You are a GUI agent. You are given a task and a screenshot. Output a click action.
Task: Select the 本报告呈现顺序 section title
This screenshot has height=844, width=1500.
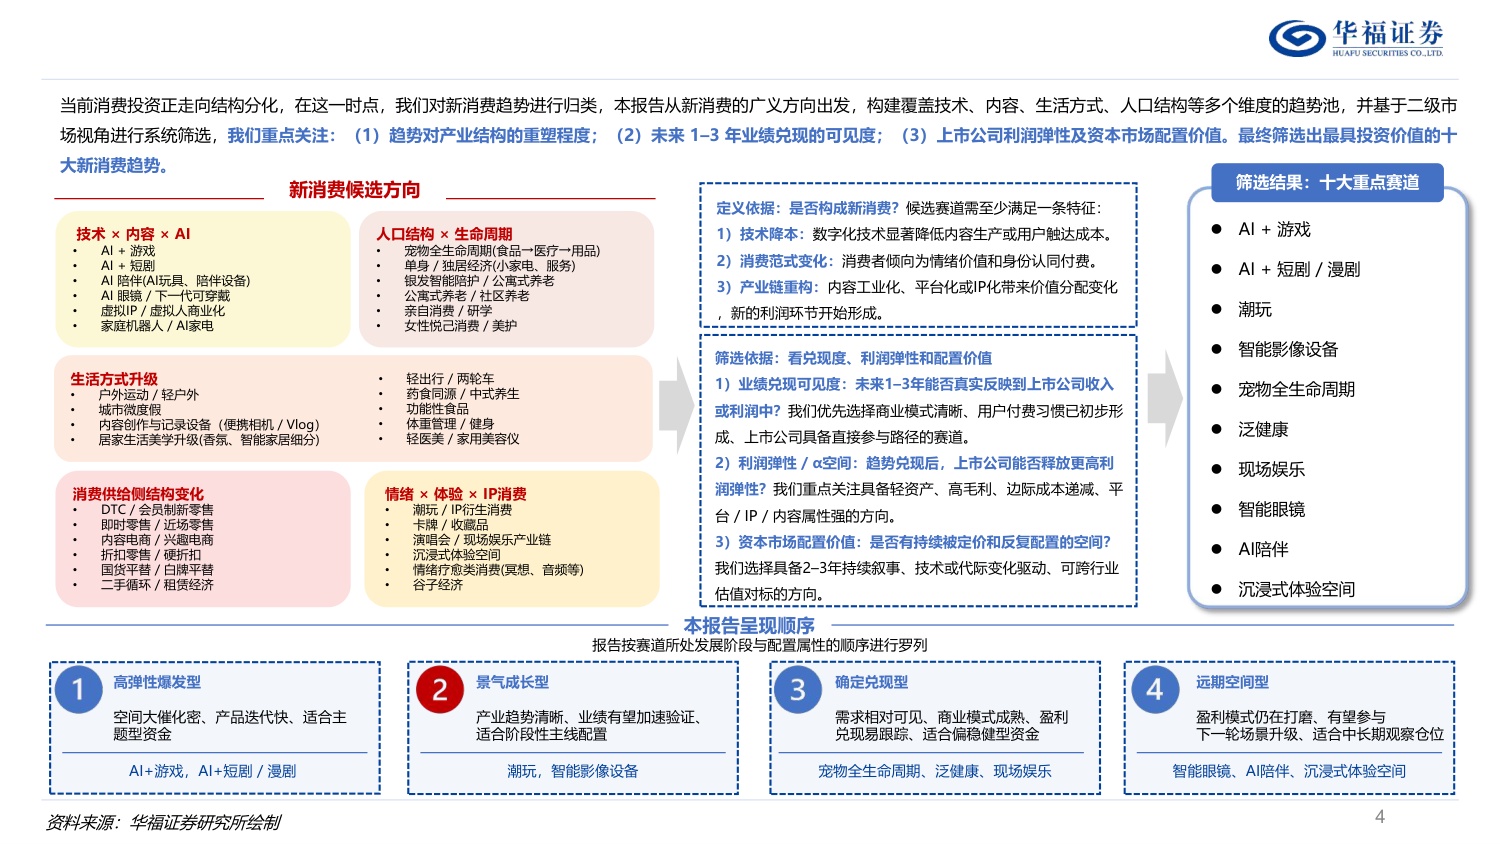(749, 626)
